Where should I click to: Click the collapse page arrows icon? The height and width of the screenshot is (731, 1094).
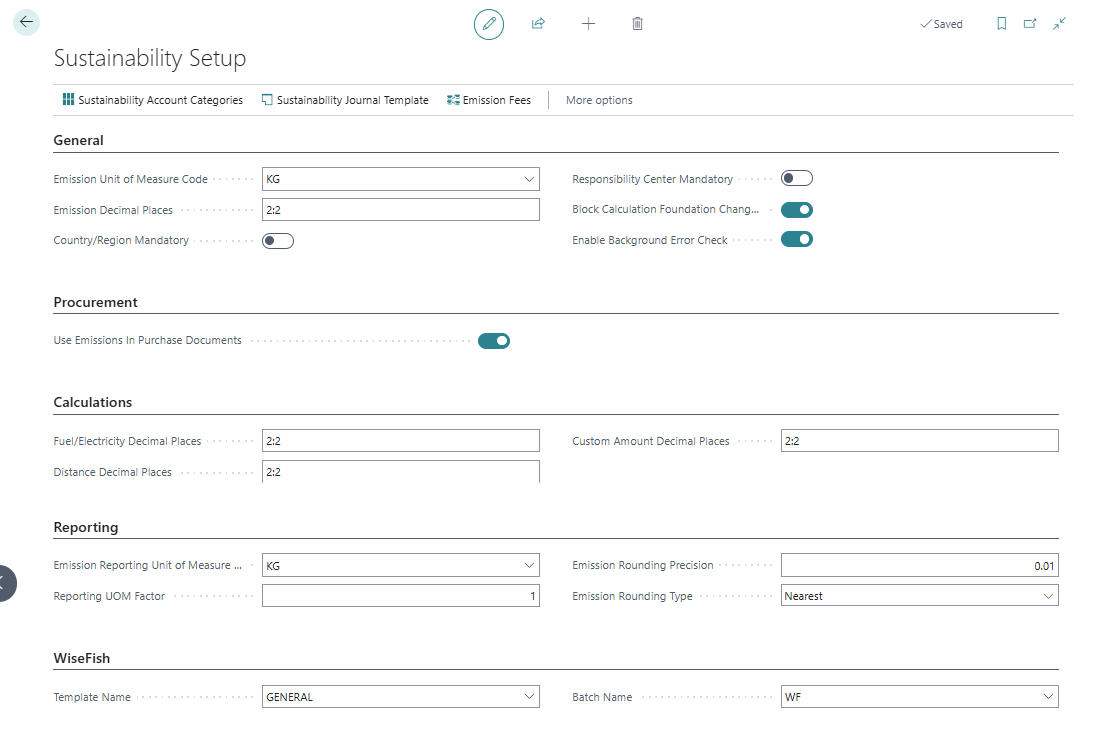click(x=1059, y=24)
